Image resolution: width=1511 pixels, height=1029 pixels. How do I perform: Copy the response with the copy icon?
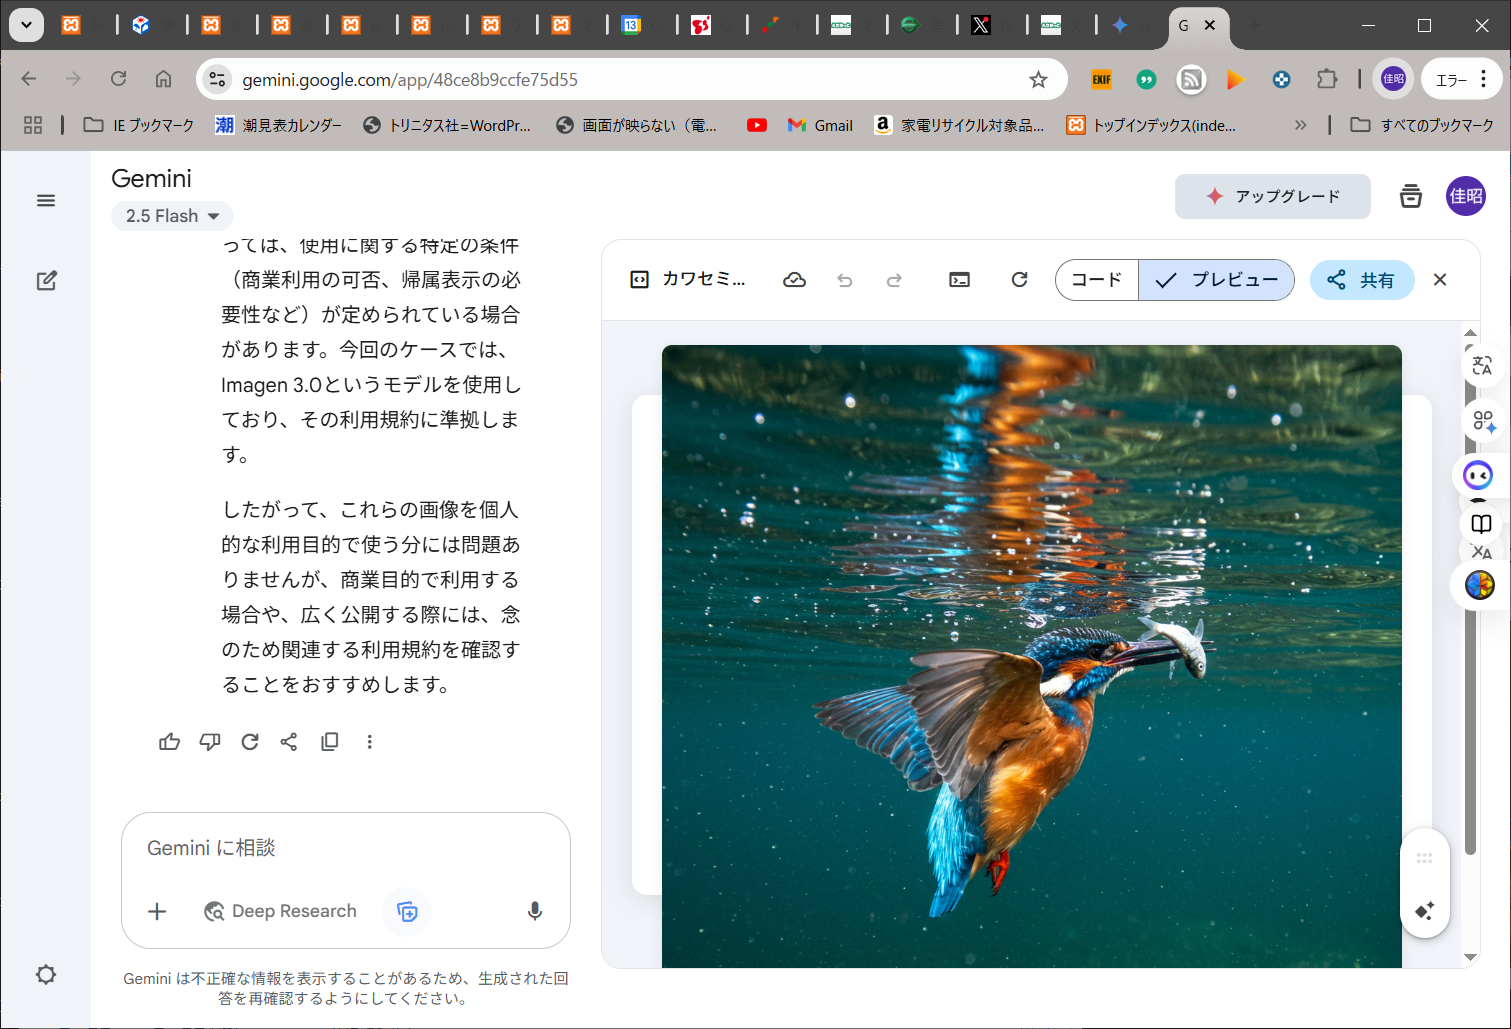329,742
